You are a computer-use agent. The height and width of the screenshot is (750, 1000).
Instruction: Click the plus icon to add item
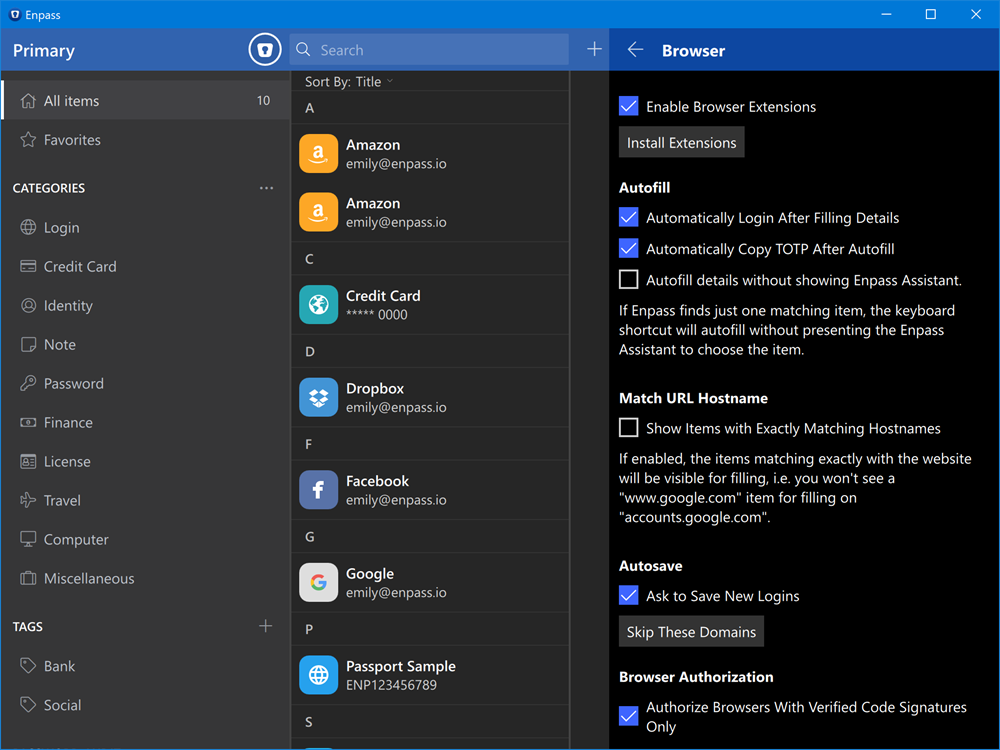pyautogui.click(x=594, y=49)
